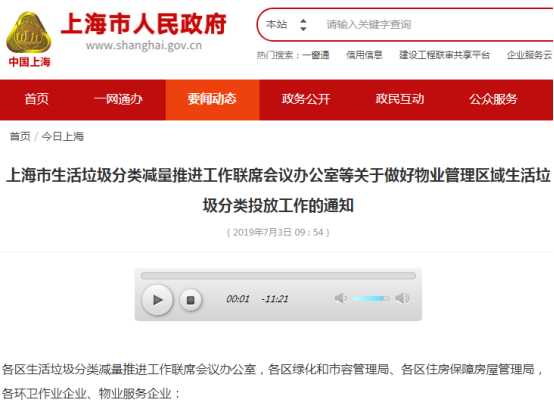Image resolution: width=554 pixels, height=406 pixels.
Task: Select the 要闻动态 navigation tab
Action: click(212, 100)
